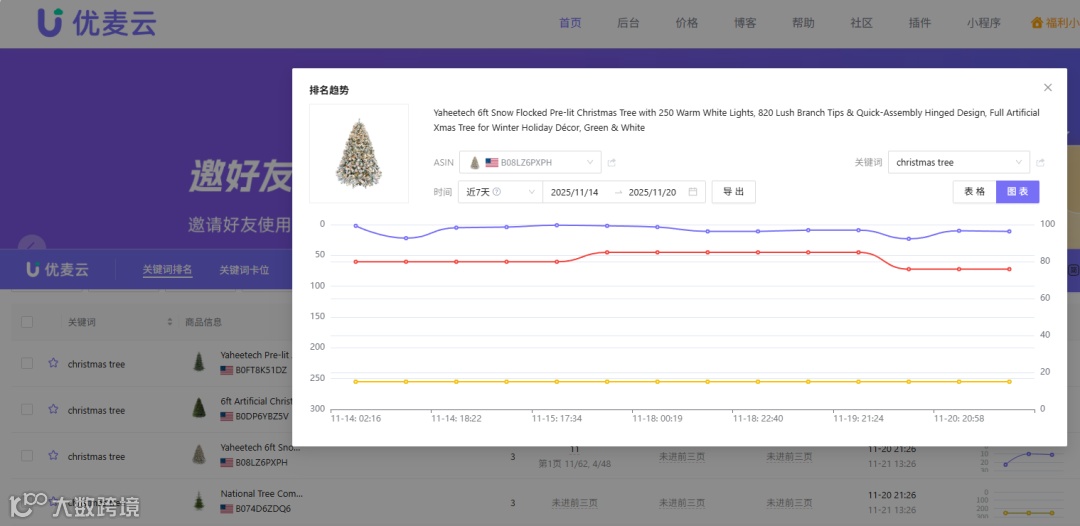
Task: Star the B0FT8K51DZ christmas tree keyword row
Action: (x=53, y=364)
